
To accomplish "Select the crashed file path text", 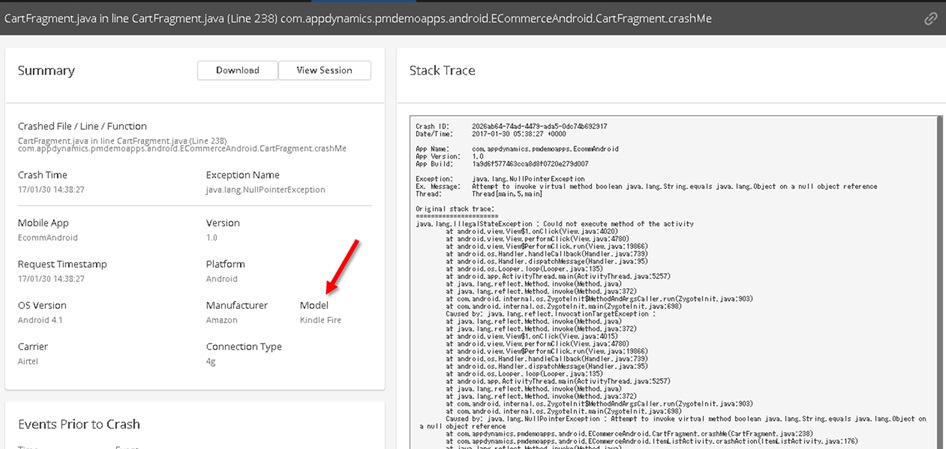I will 180,144.
